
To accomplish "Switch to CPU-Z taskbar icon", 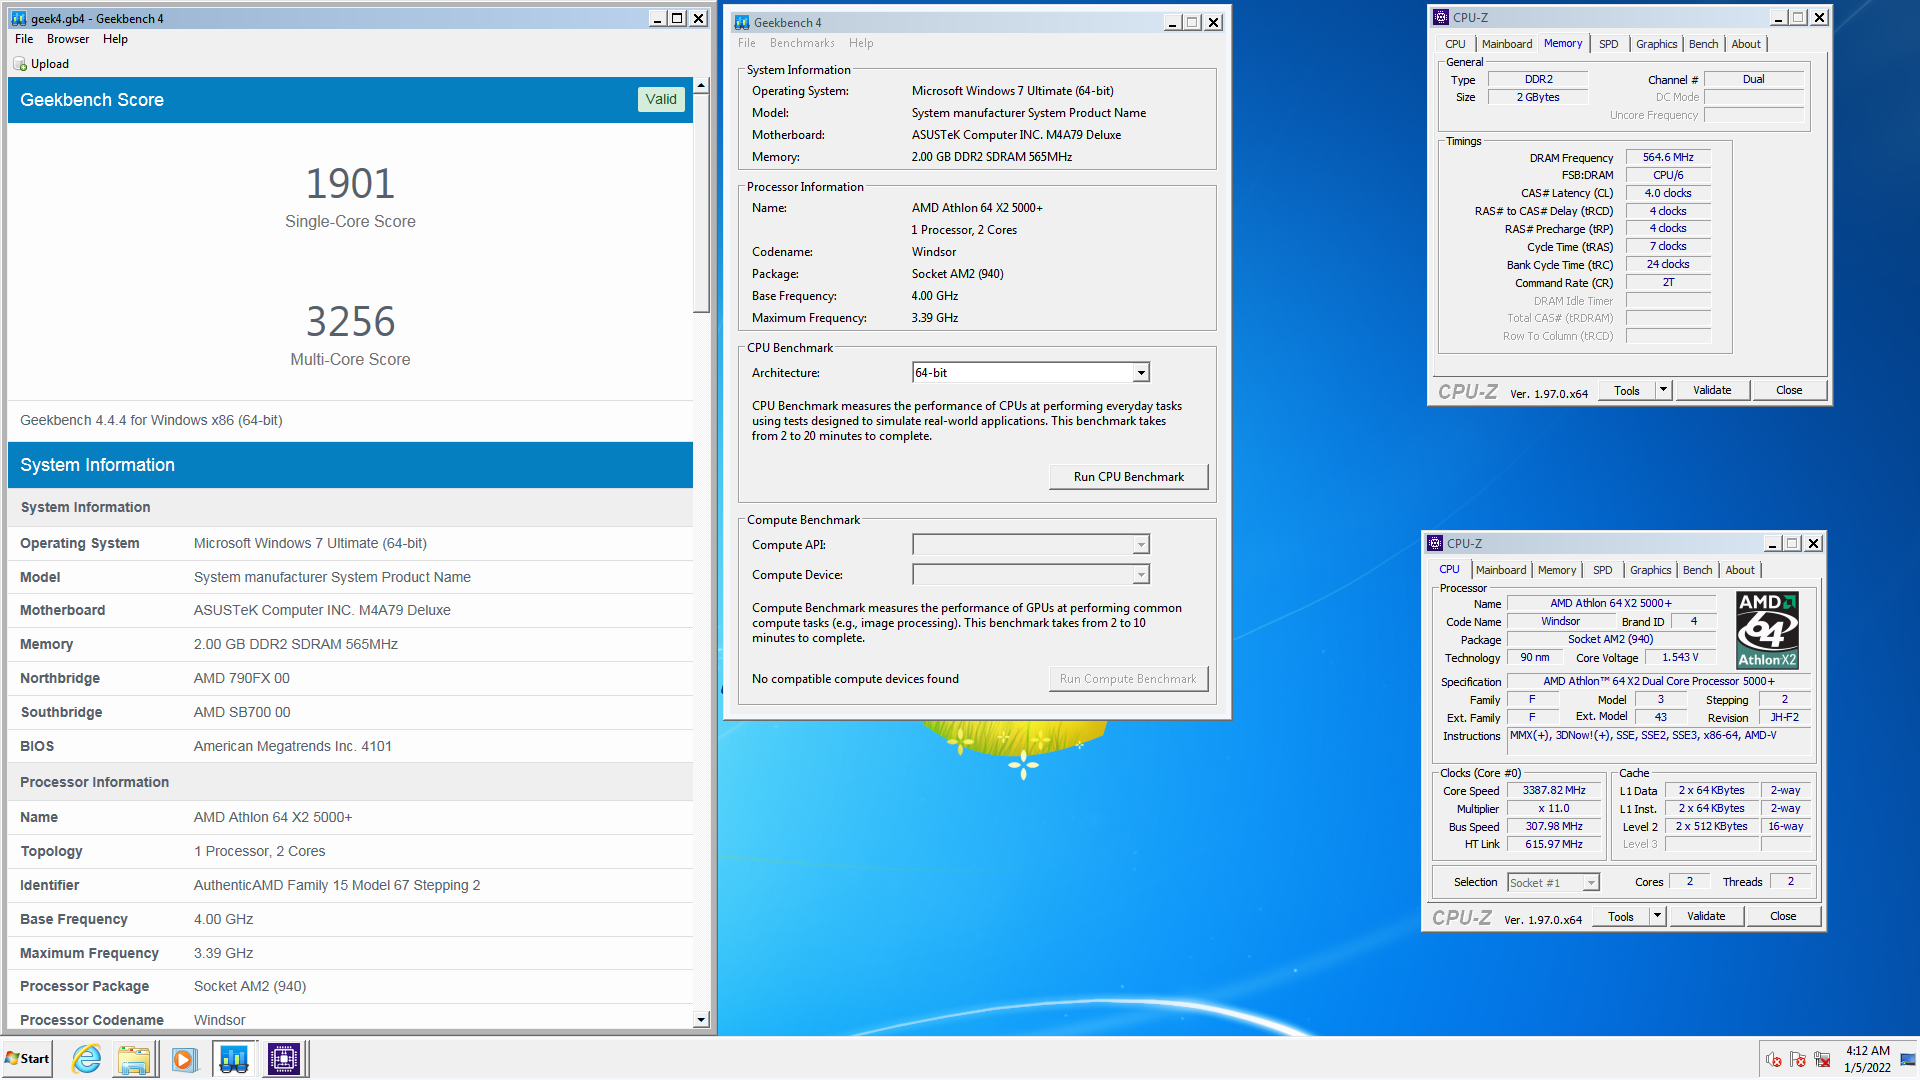I will [x=284, y=1059].
